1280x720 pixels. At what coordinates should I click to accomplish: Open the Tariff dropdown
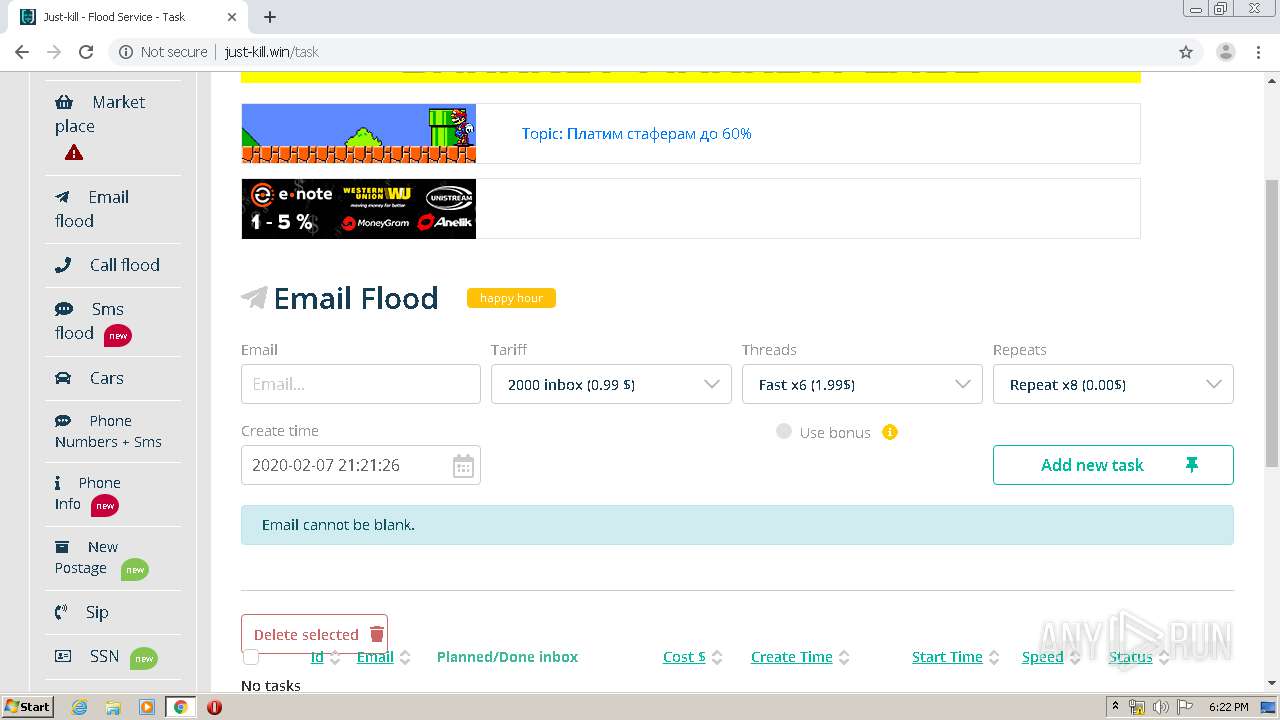pyautogui.click(x=611, y=384)
